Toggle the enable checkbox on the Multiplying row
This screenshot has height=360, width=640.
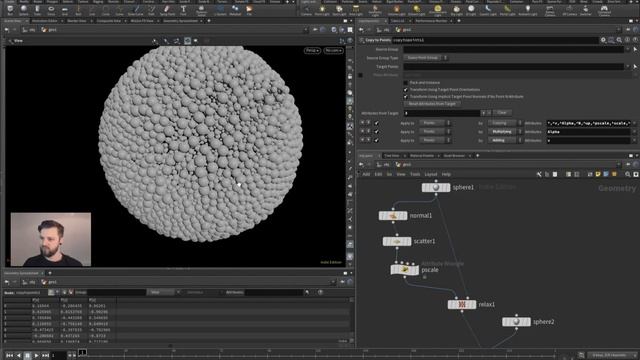click(376, 131)
